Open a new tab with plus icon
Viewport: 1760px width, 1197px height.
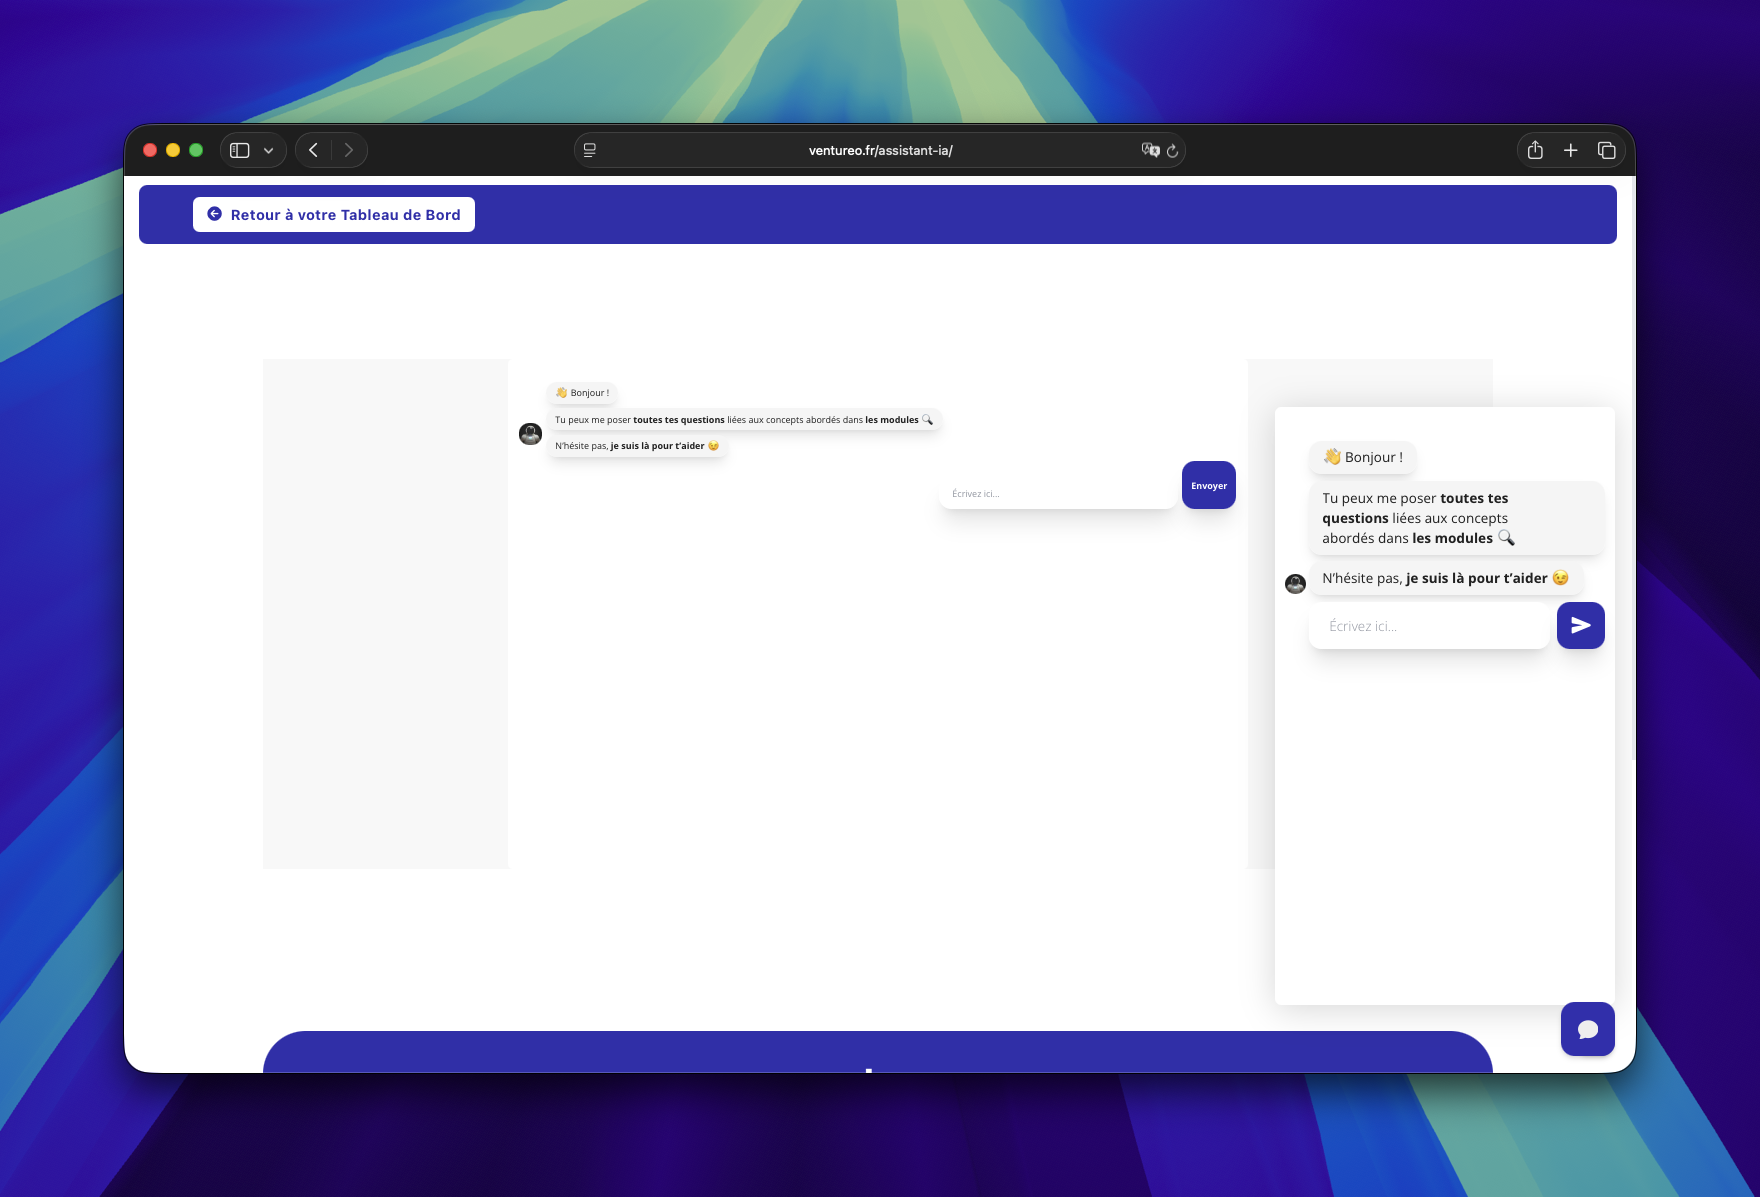click(1571, 150)
